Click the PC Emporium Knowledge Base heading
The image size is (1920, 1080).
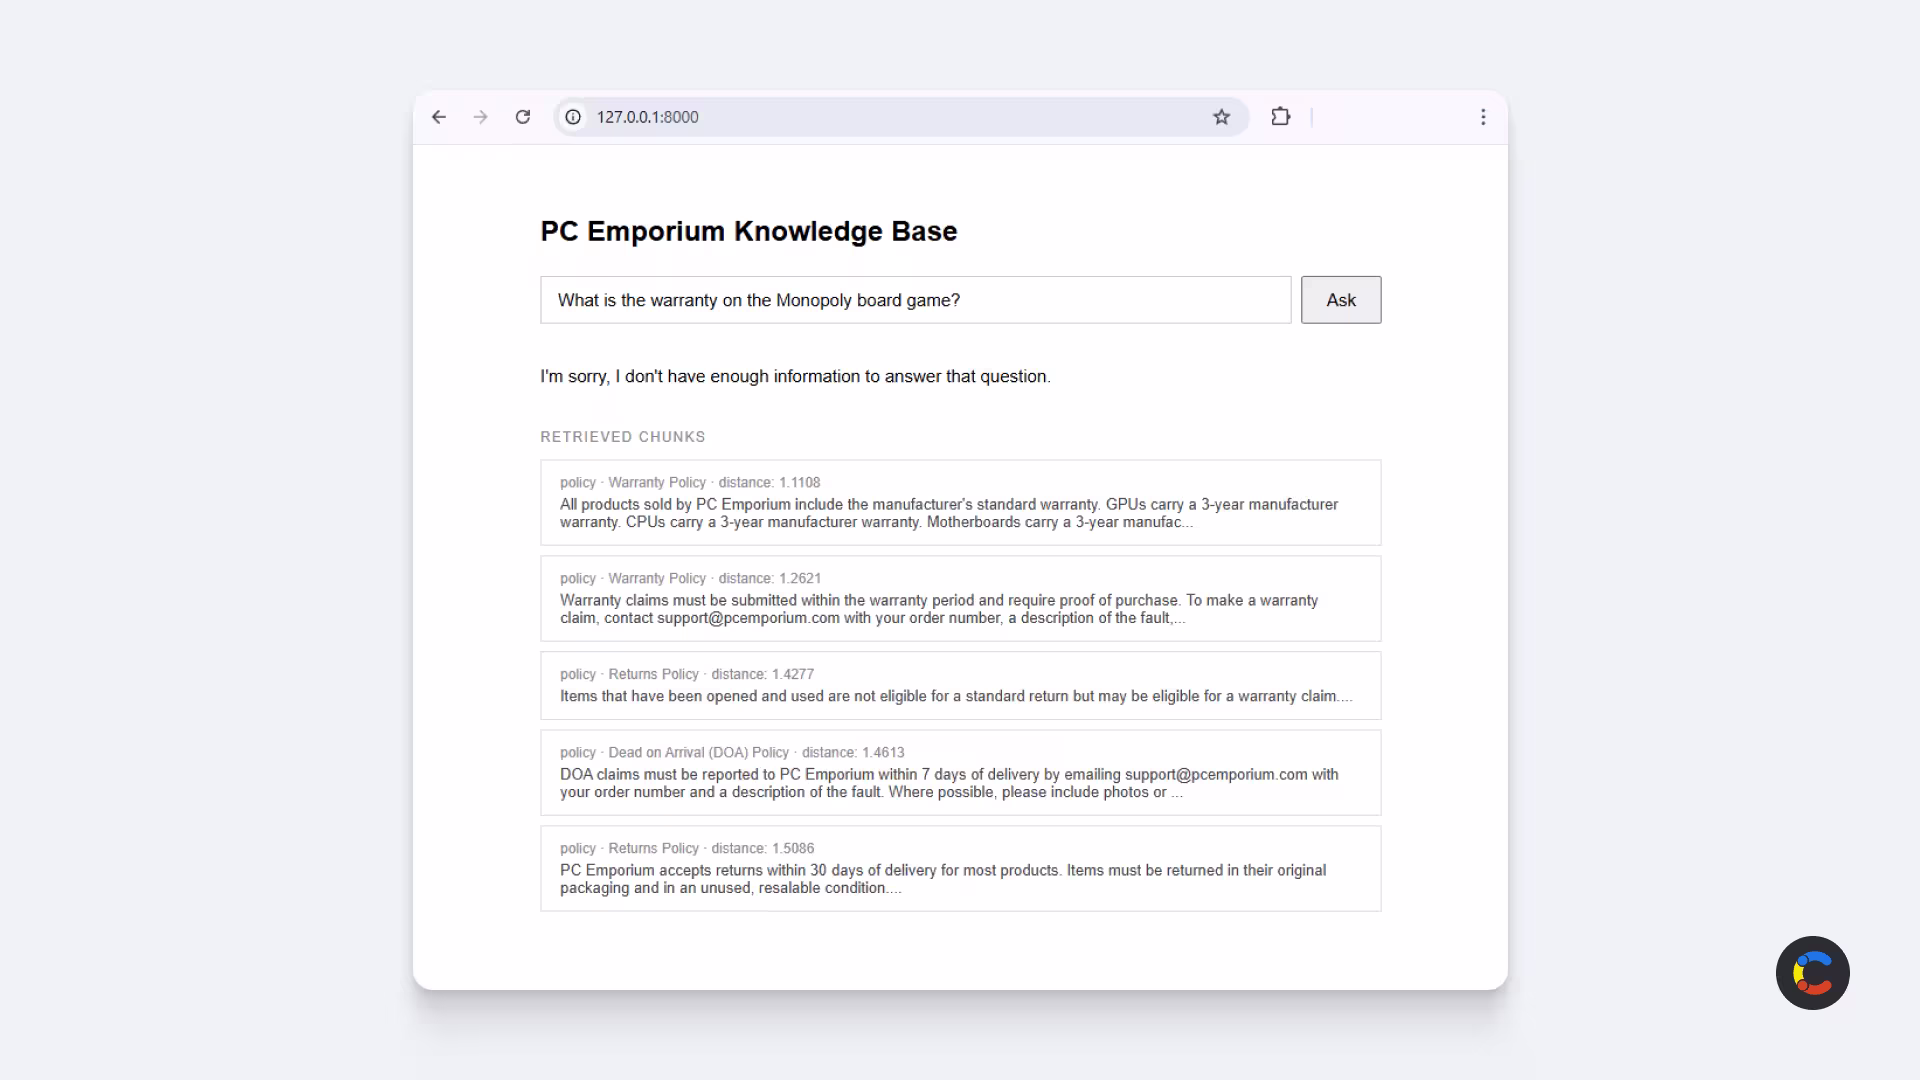click(x=749, y=231)
